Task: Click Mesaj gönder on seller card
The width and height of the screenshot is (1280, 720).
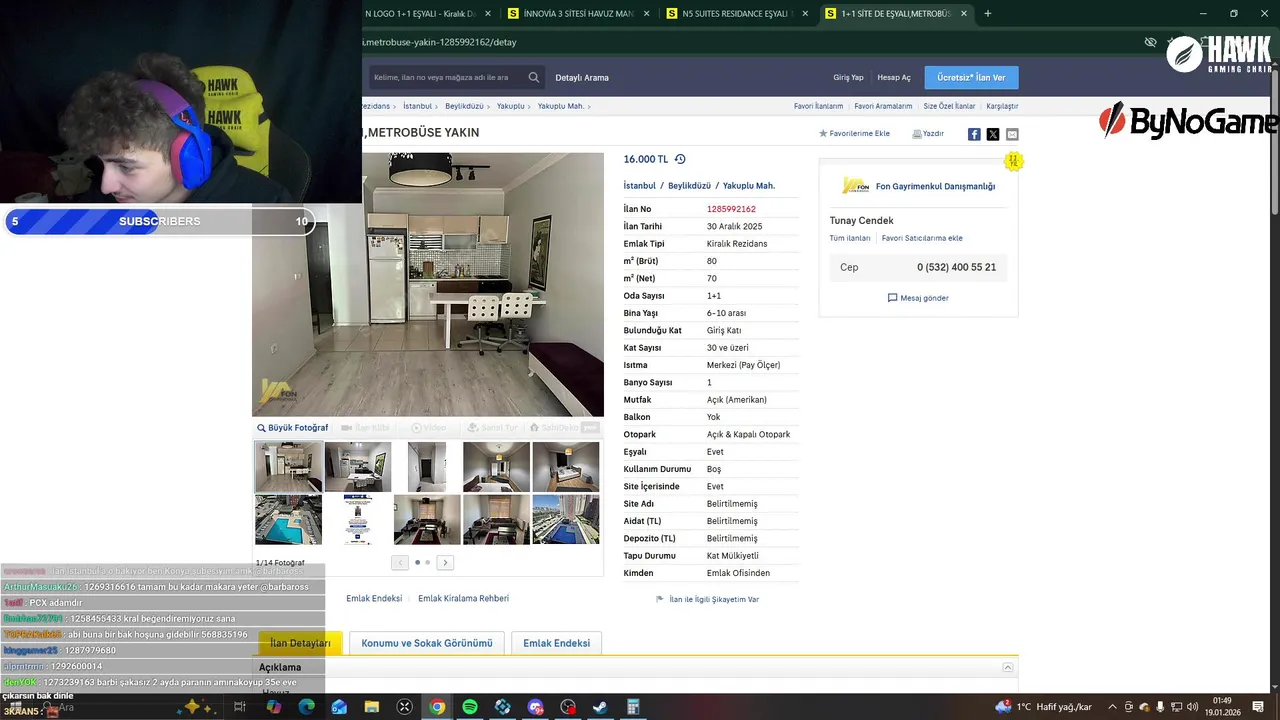Action: (x=918, y=298)
